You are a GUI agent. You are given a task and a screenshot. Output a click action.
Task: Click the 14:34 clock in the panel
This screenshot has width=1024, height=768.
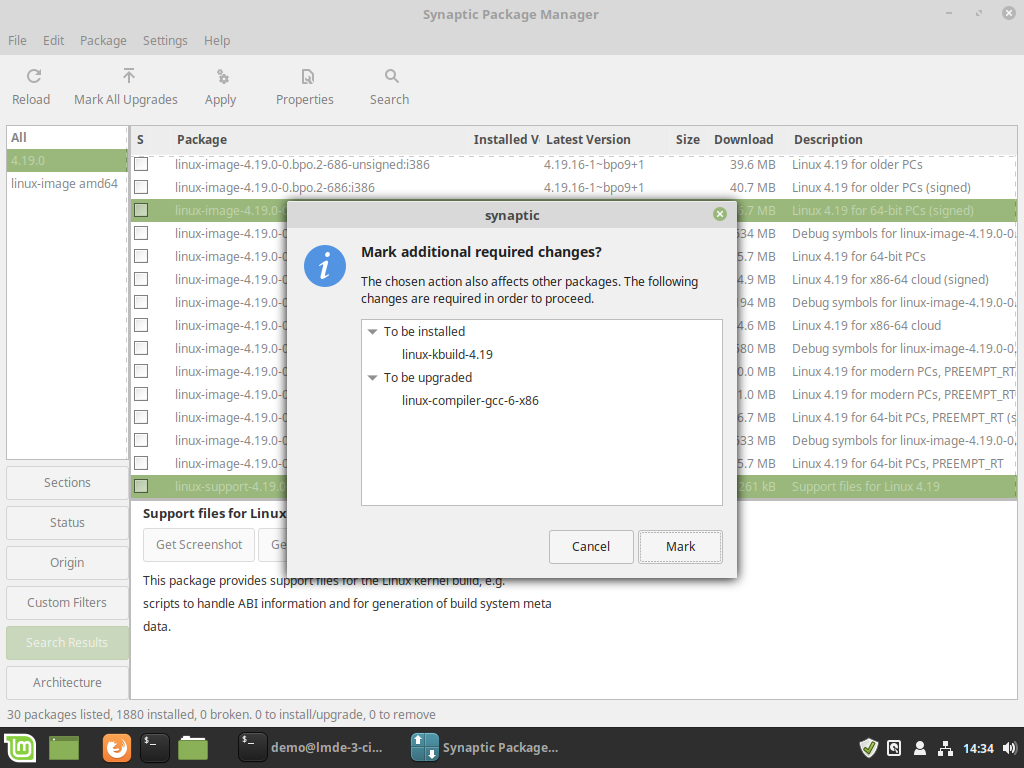pyautogui.click(x=978, y=748)
